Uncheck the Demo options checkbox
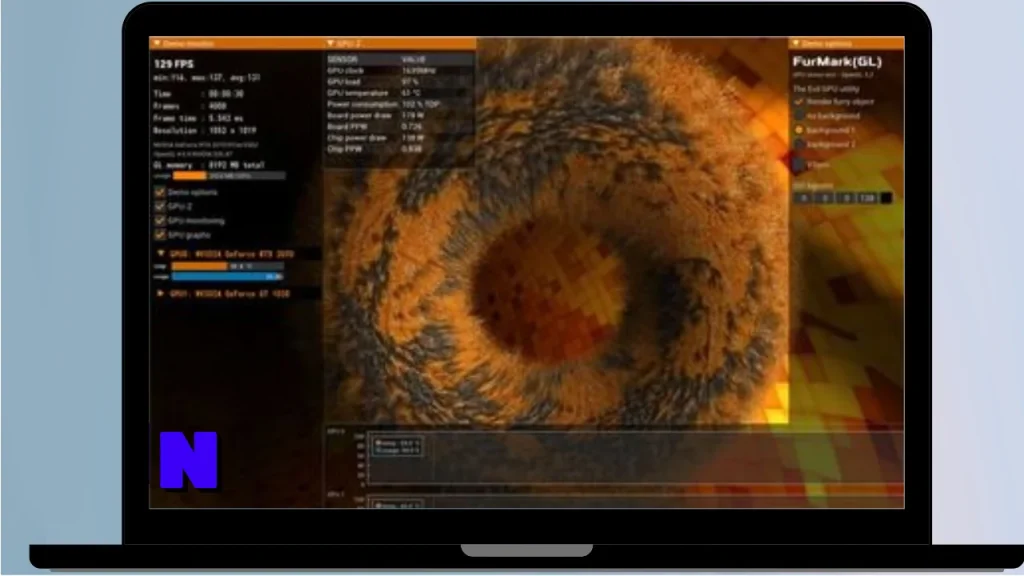The height and width of the screenshot is (576, 1024). (x=160, y=192)
